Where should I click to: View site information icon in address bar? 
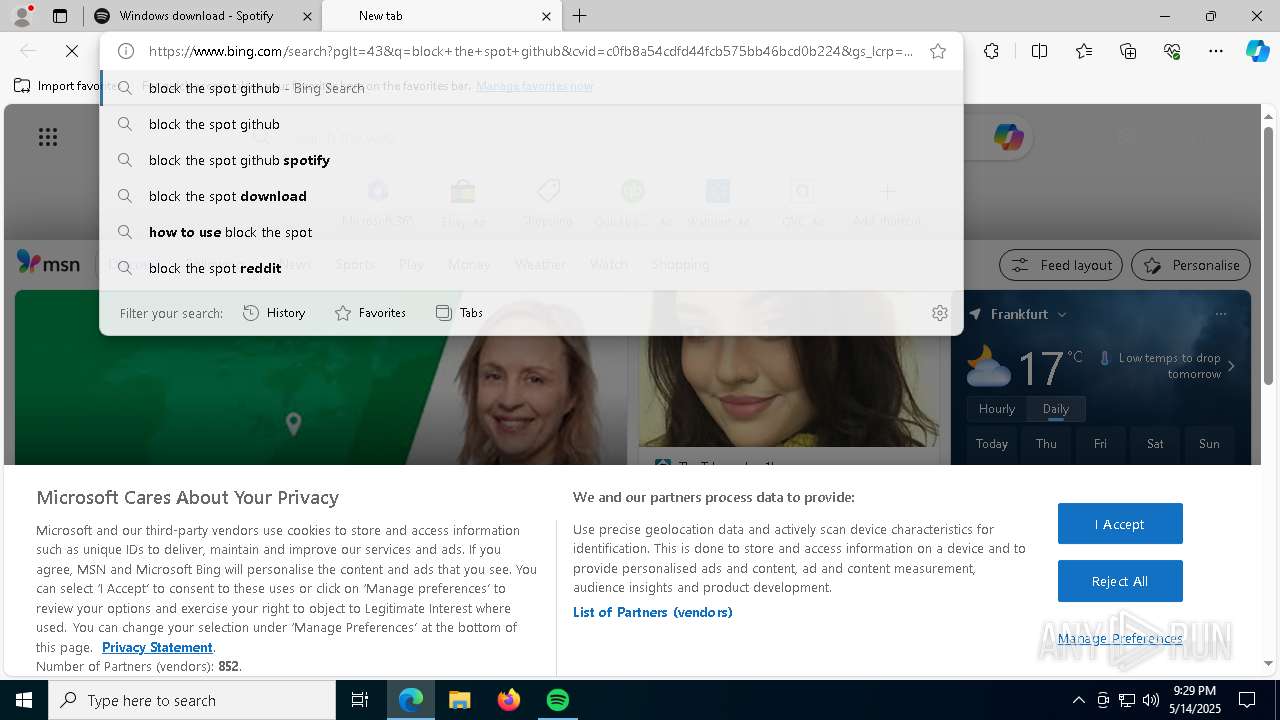pos(126,51)
